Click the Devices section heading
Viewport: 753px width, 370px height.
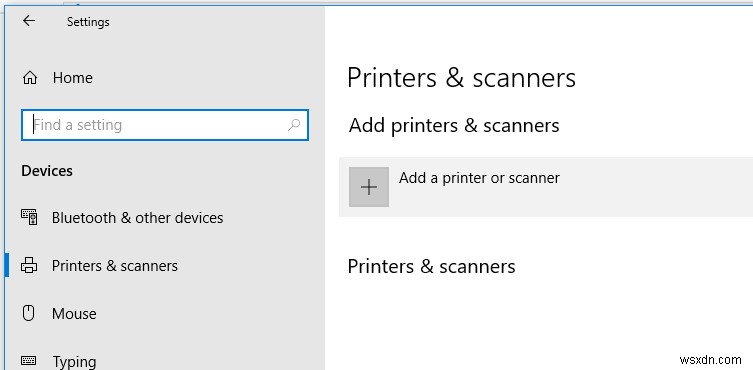pos(47,171)
